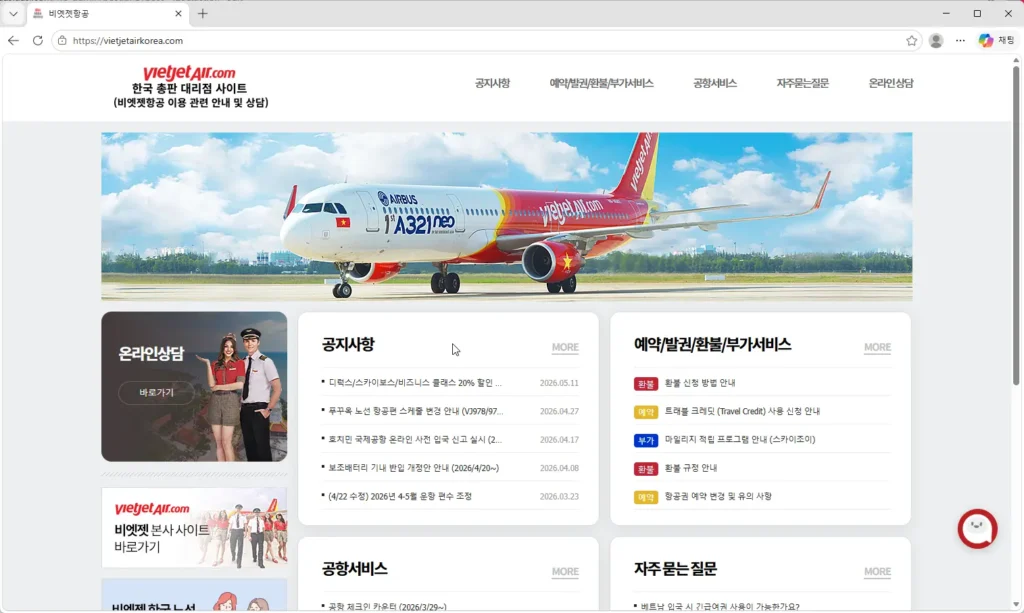Click the 2026.04.08 notice date
This screenshot has height=613, width=1024.
[559, 468]
